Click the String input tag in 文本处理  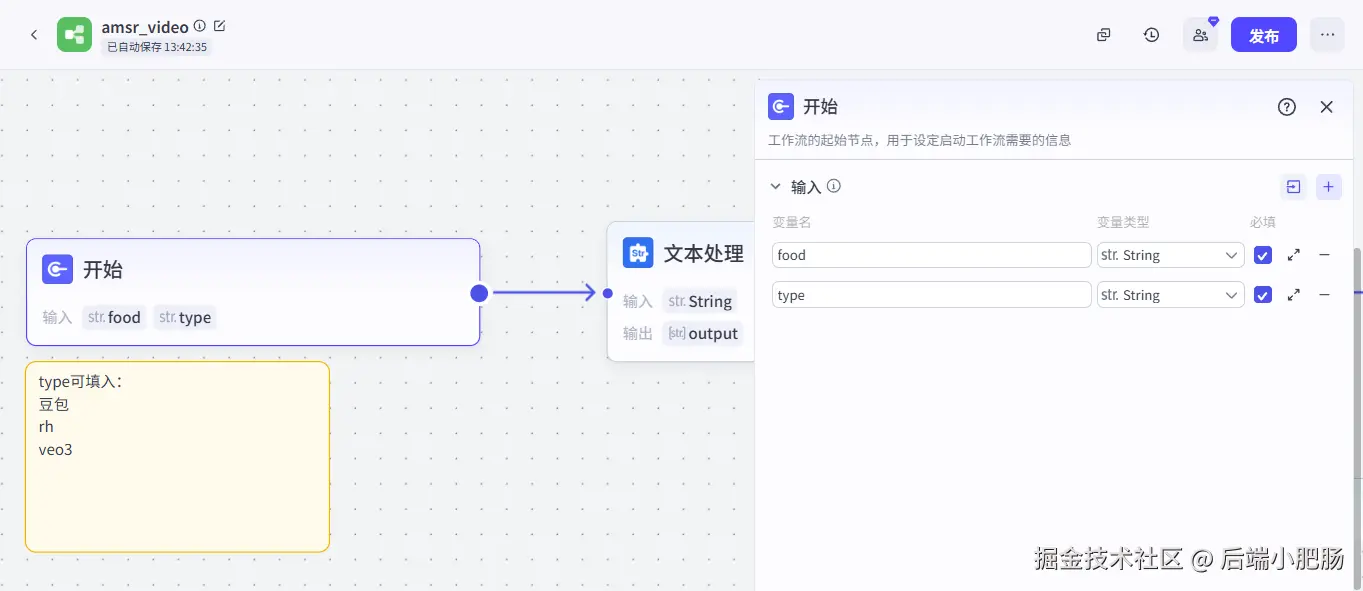coord(700,302)
